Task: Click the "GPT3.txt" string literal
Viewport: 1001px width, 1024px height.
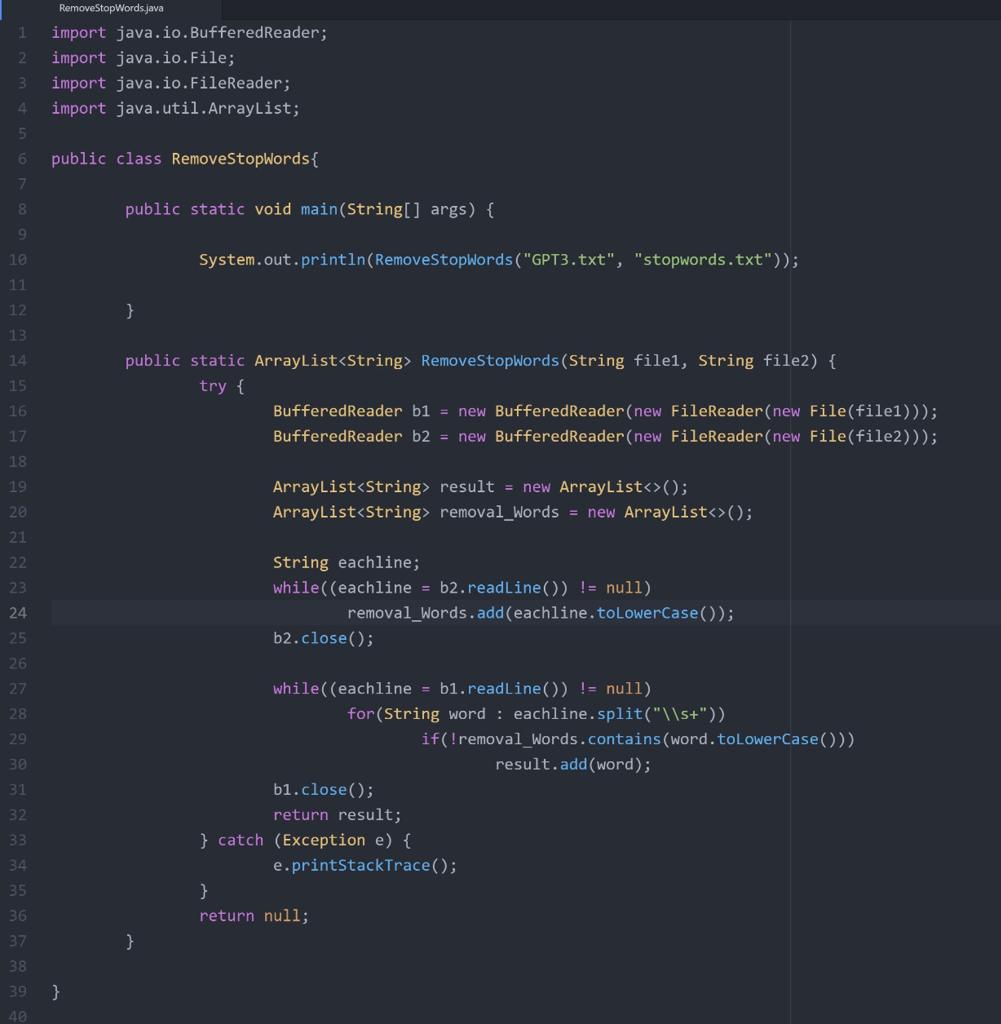Action: 568,260
